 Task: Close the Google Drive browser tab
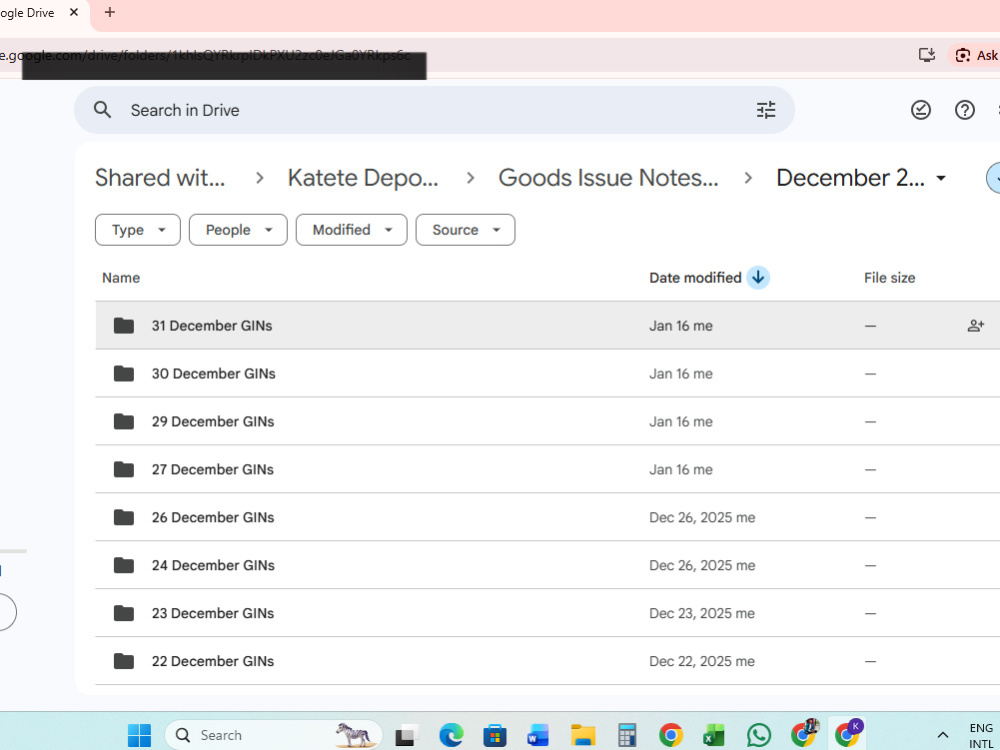coord(74,12)
